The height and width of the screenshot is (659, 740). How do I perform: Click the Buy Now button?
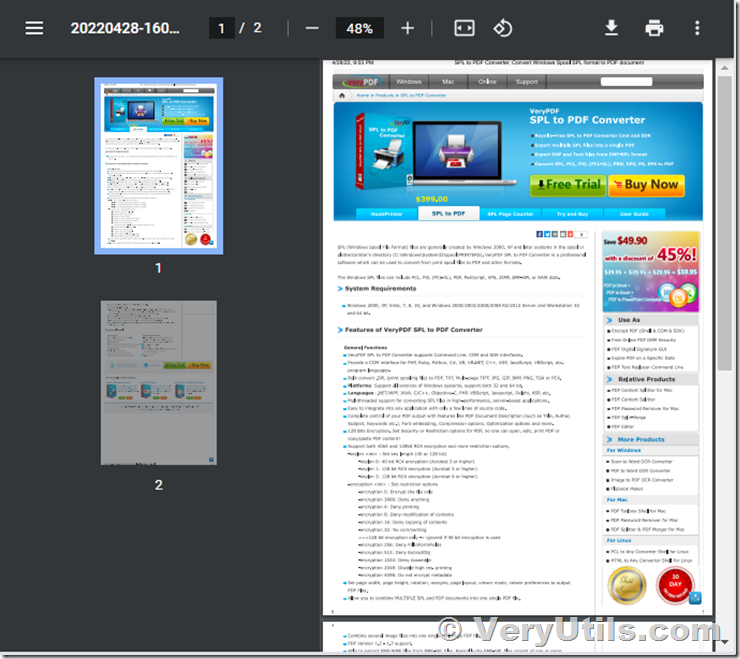coord(647,185)
